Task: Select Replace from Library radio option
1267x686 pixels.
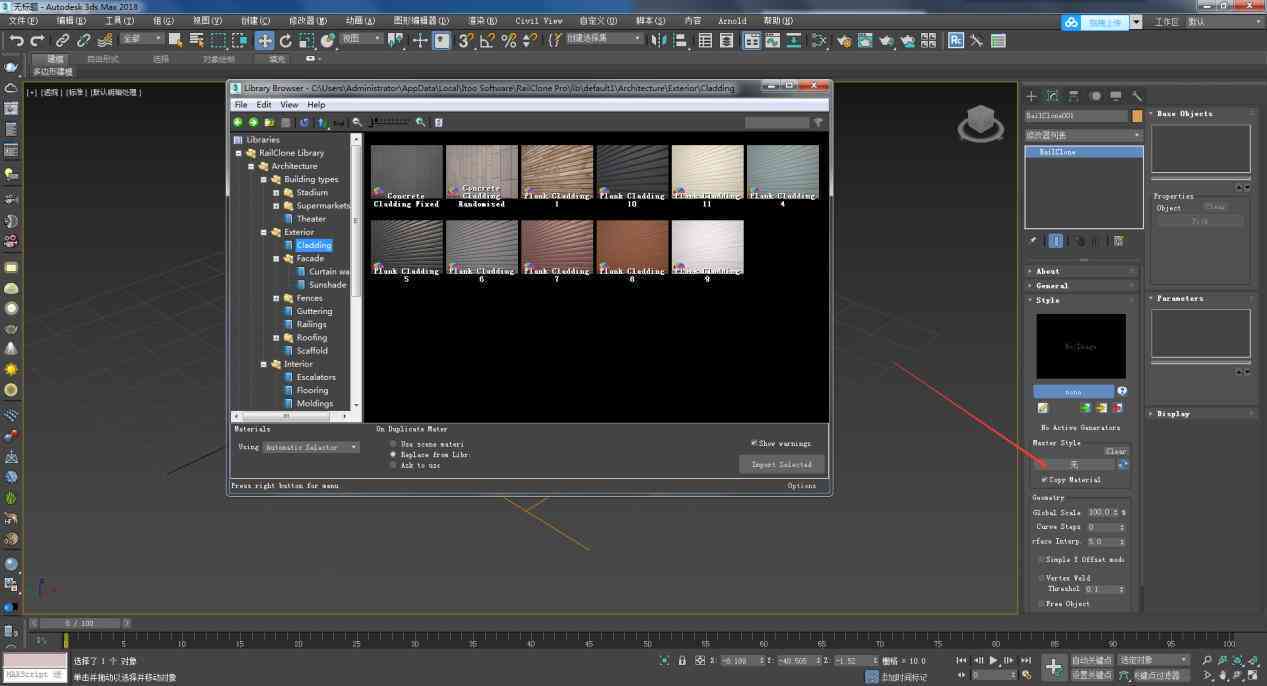Action: (393, 454)
